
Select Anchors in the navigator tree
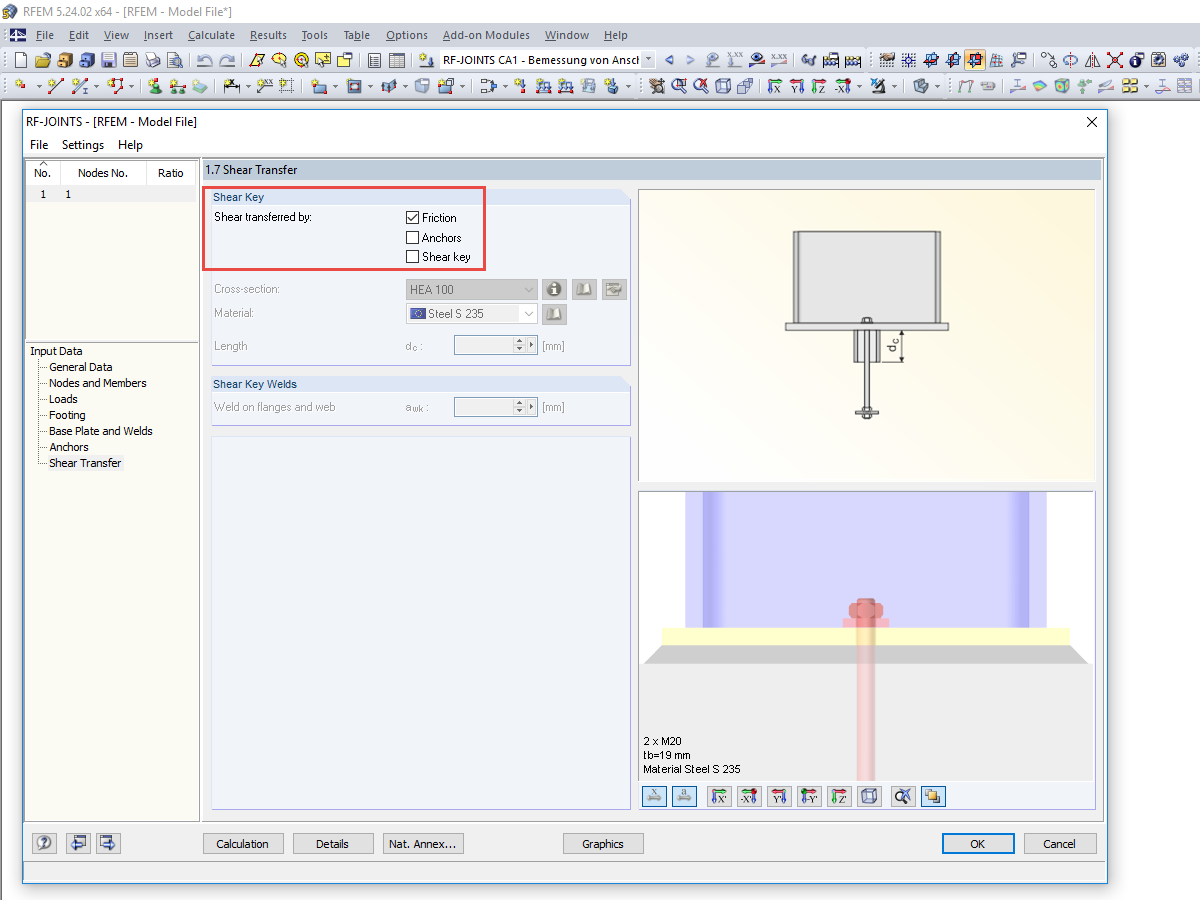click(69, 447)
